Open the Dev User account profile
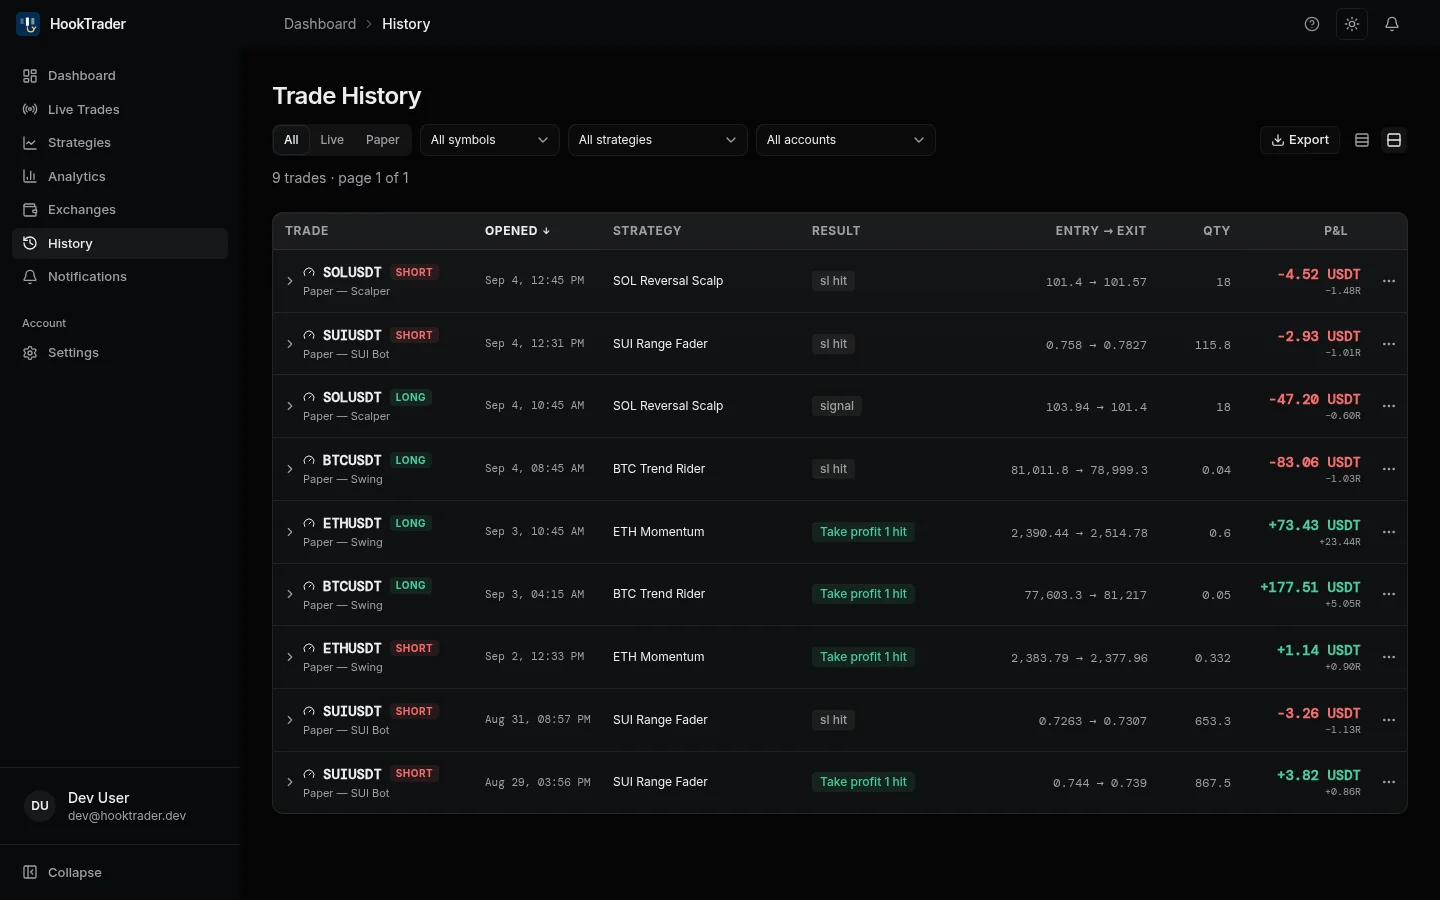Viewport: 1440px width, 900px height. click(120, 806)
